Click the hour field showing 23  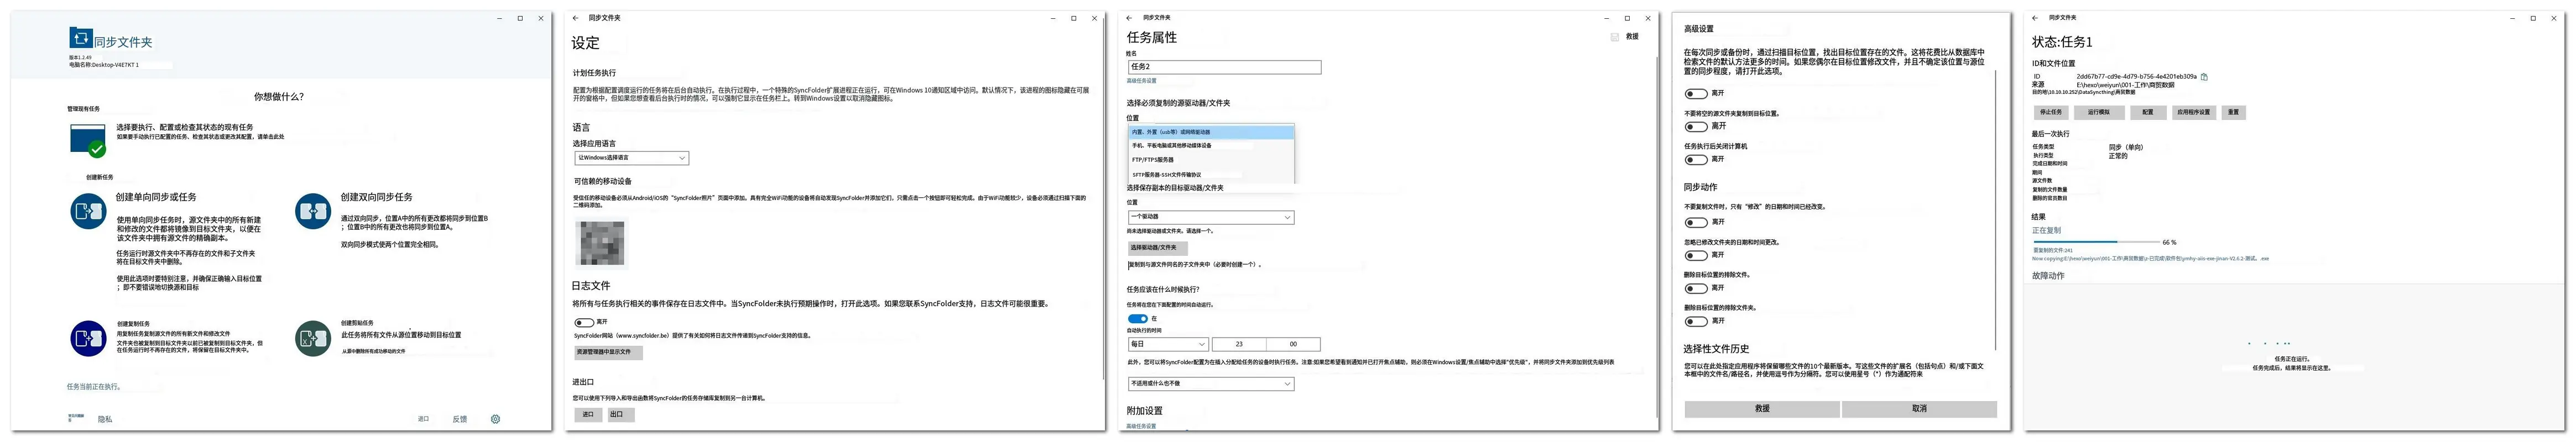tap(1238, 344)
